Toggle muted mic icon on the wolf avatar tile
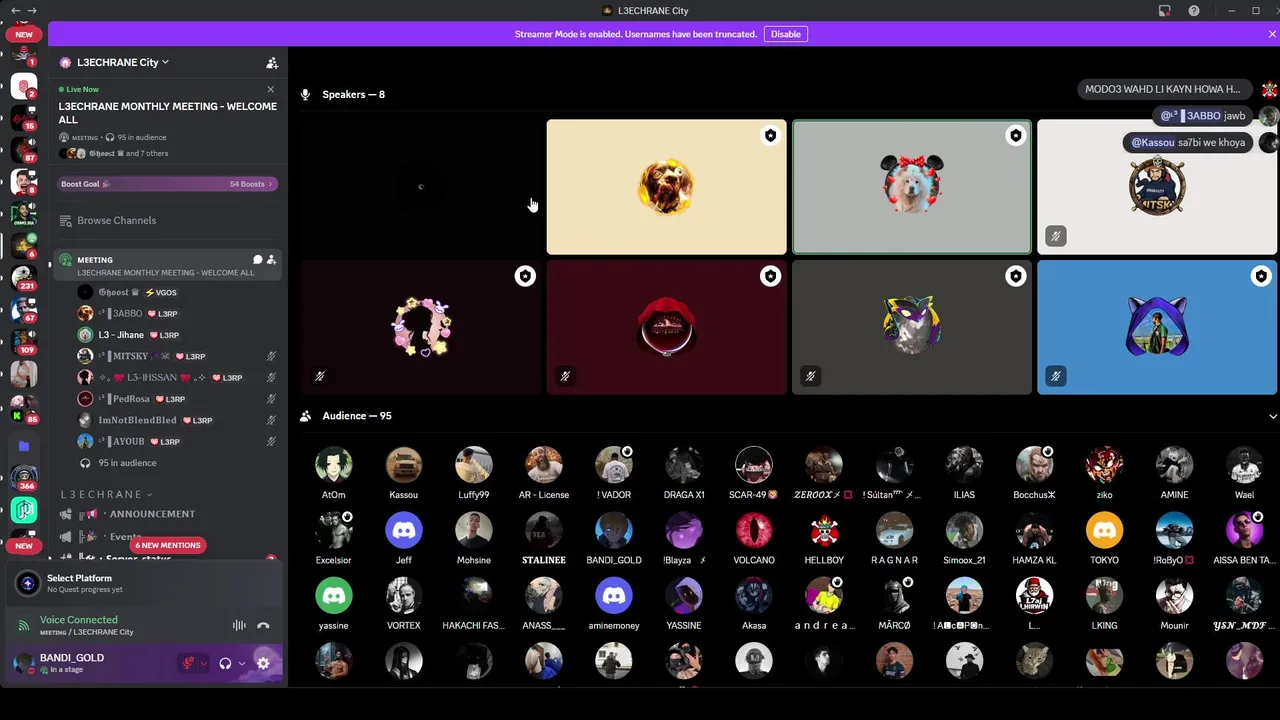The height and width of the screenshot is (720, 1280). pos(810,376)
